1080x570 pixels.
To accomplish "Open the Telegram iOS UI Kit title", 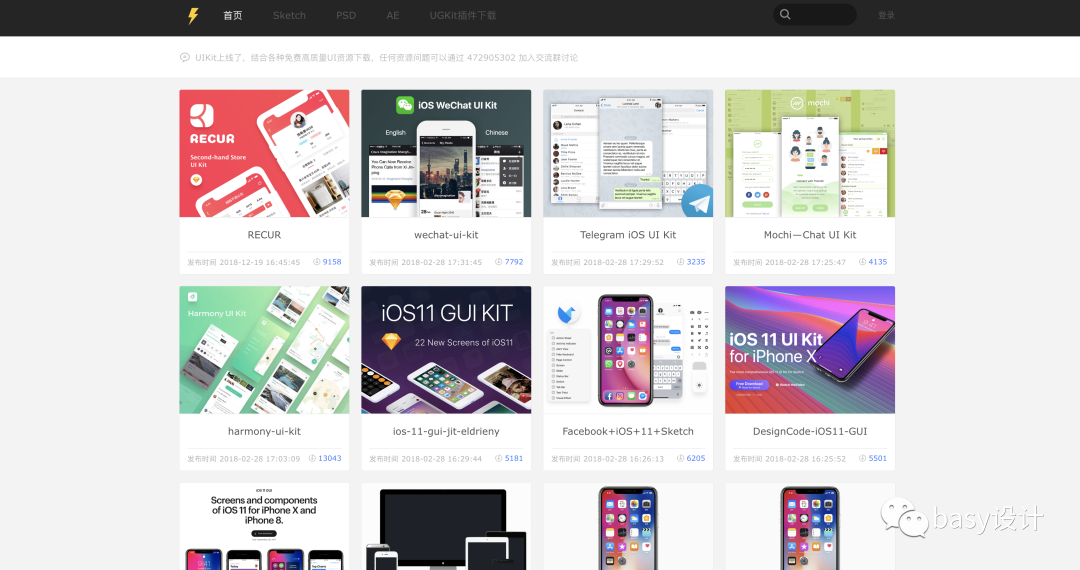I will [628, 235].
